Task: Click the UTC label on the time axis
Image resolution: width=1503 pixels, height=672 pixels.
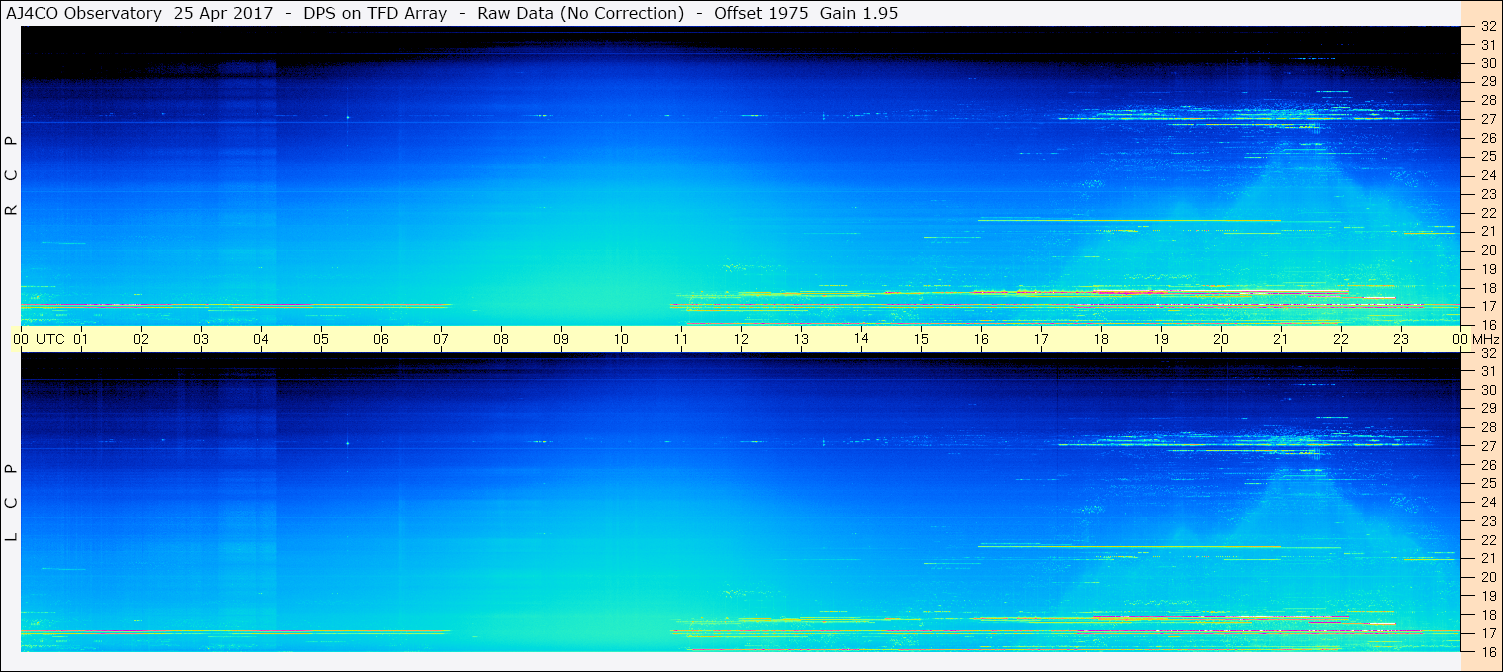Action: point(51,339)
